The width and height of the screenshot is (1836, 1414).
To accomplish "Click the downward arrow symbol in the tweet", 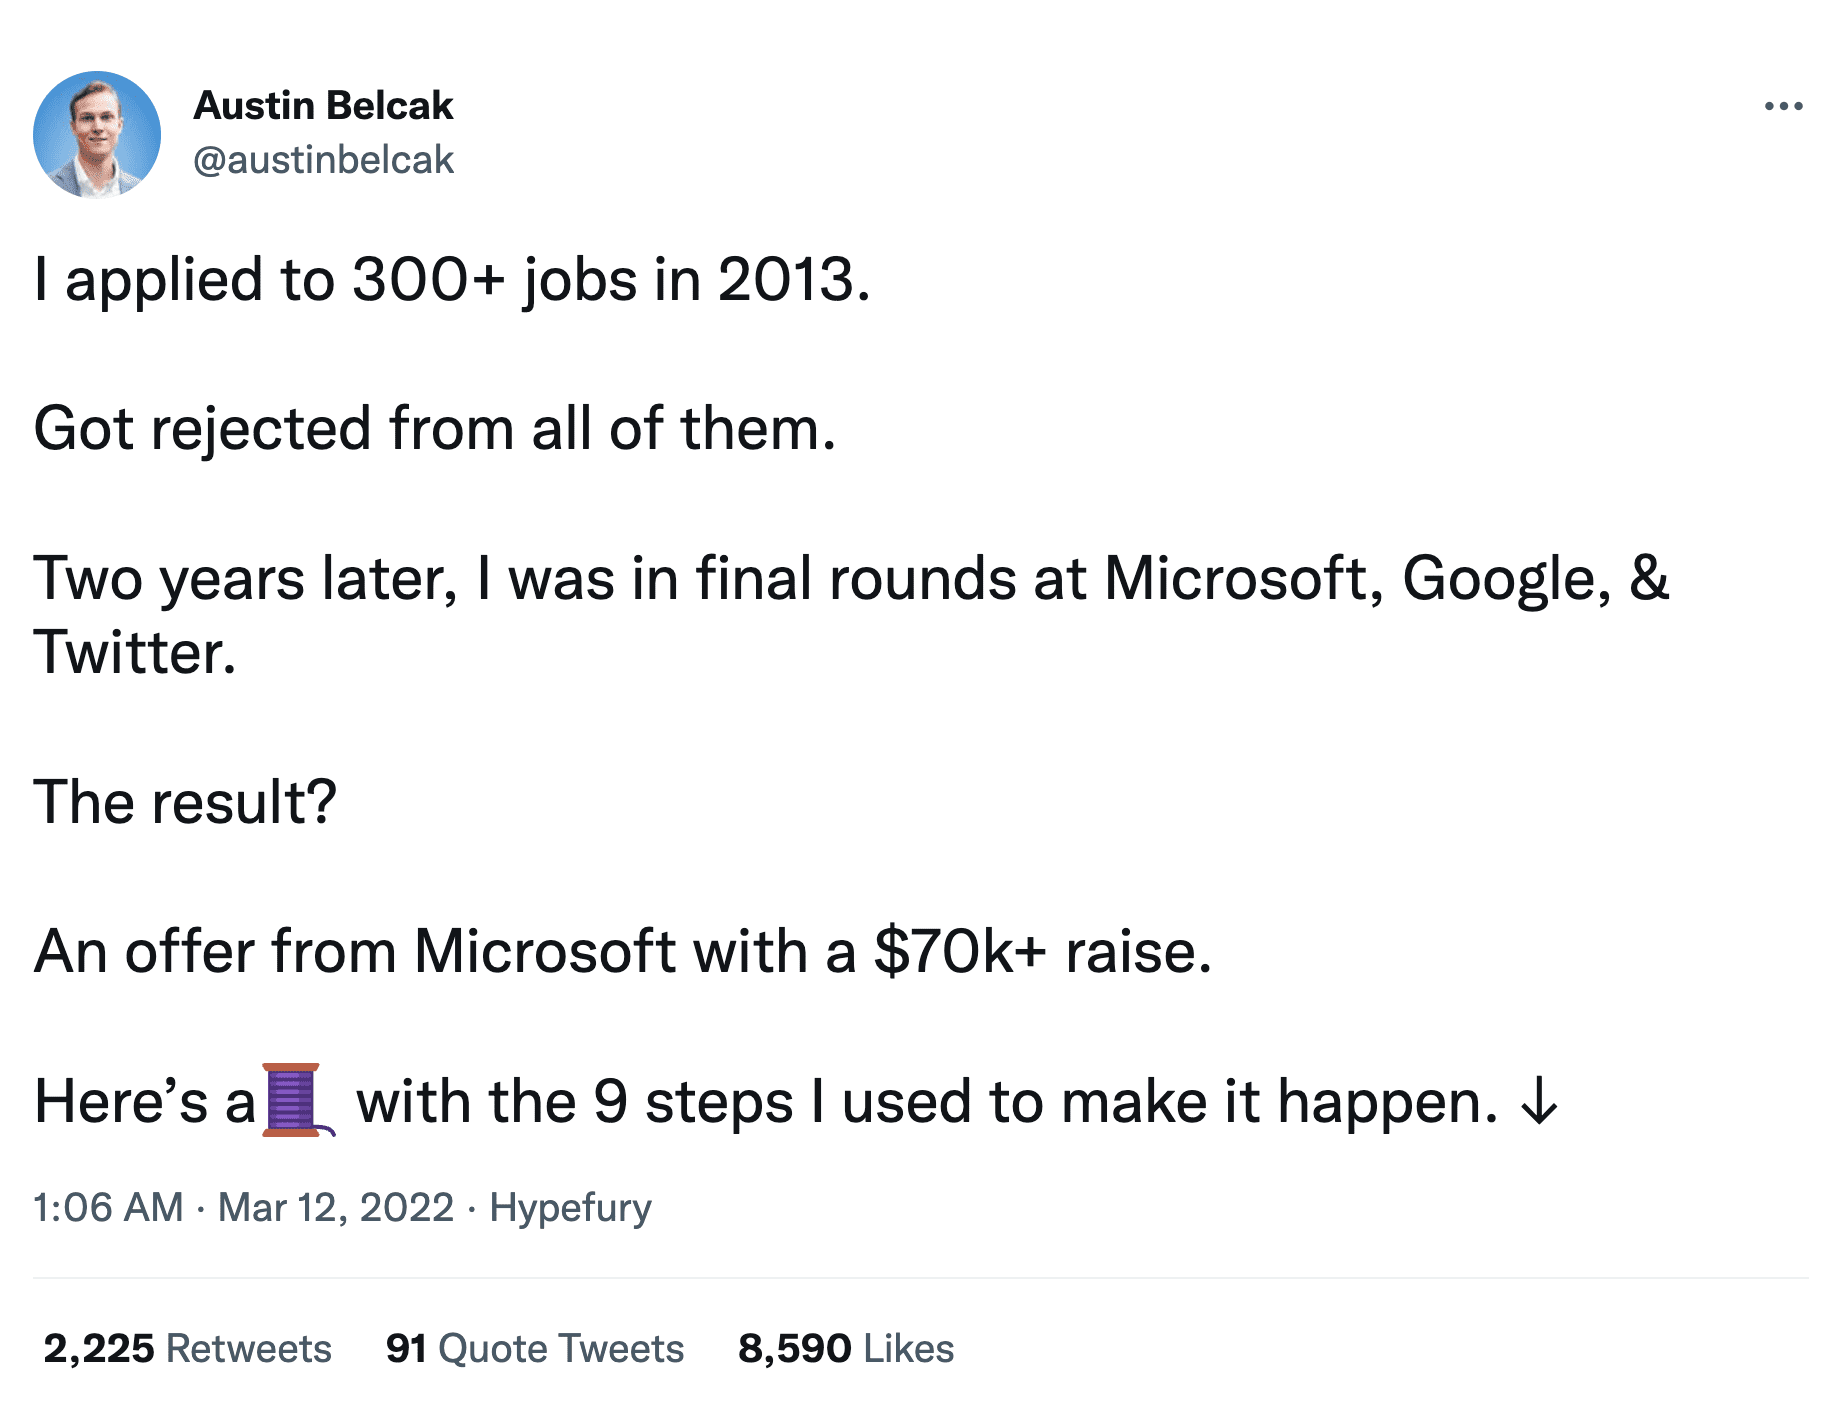I will coord(1537,1102).
